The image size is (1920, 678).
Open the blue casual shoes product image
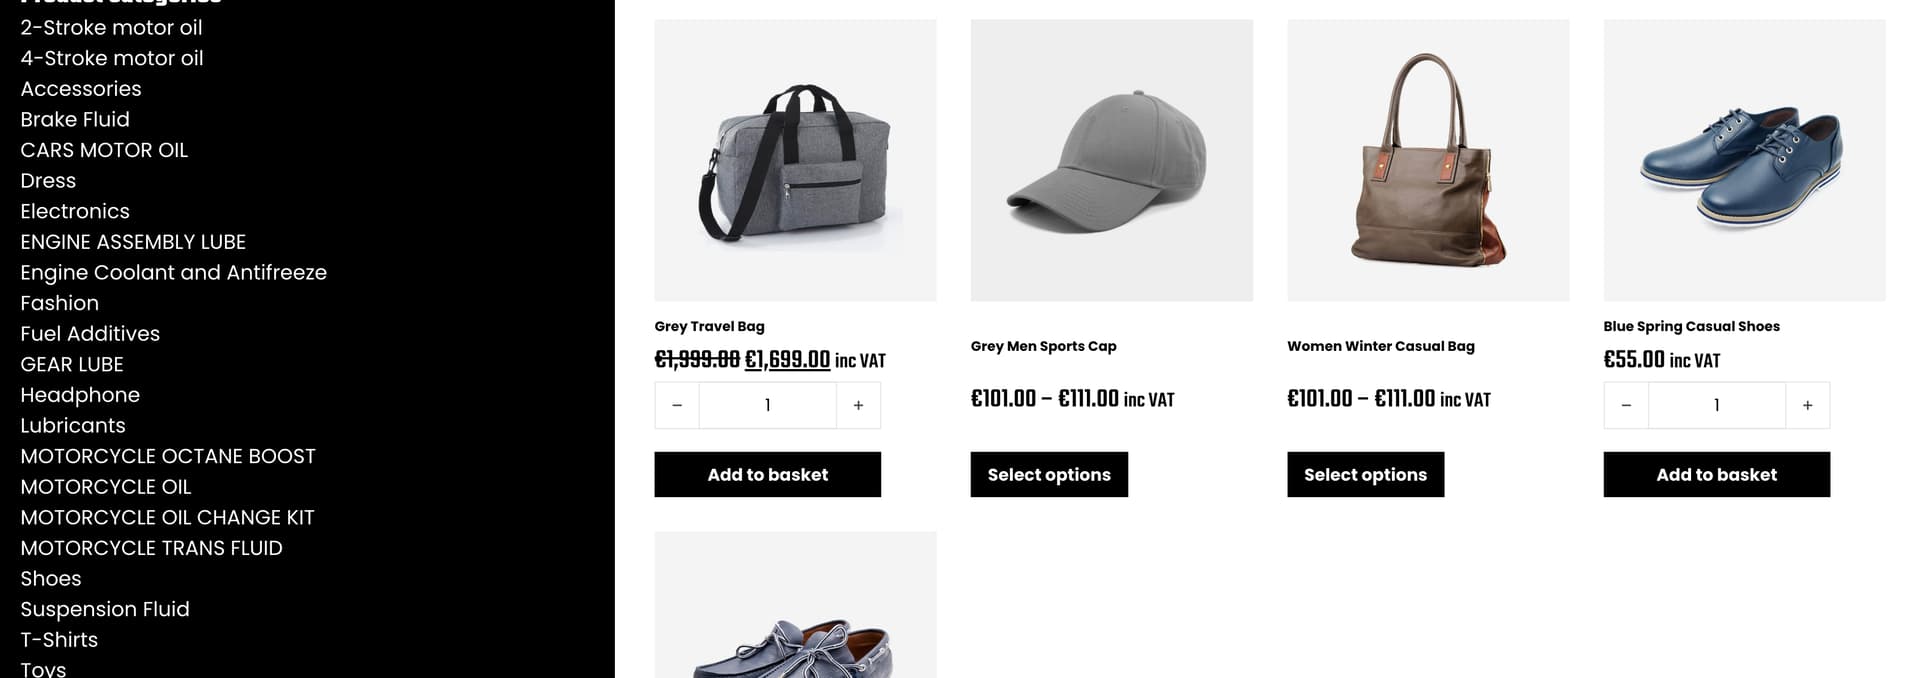pos(1744,160)
